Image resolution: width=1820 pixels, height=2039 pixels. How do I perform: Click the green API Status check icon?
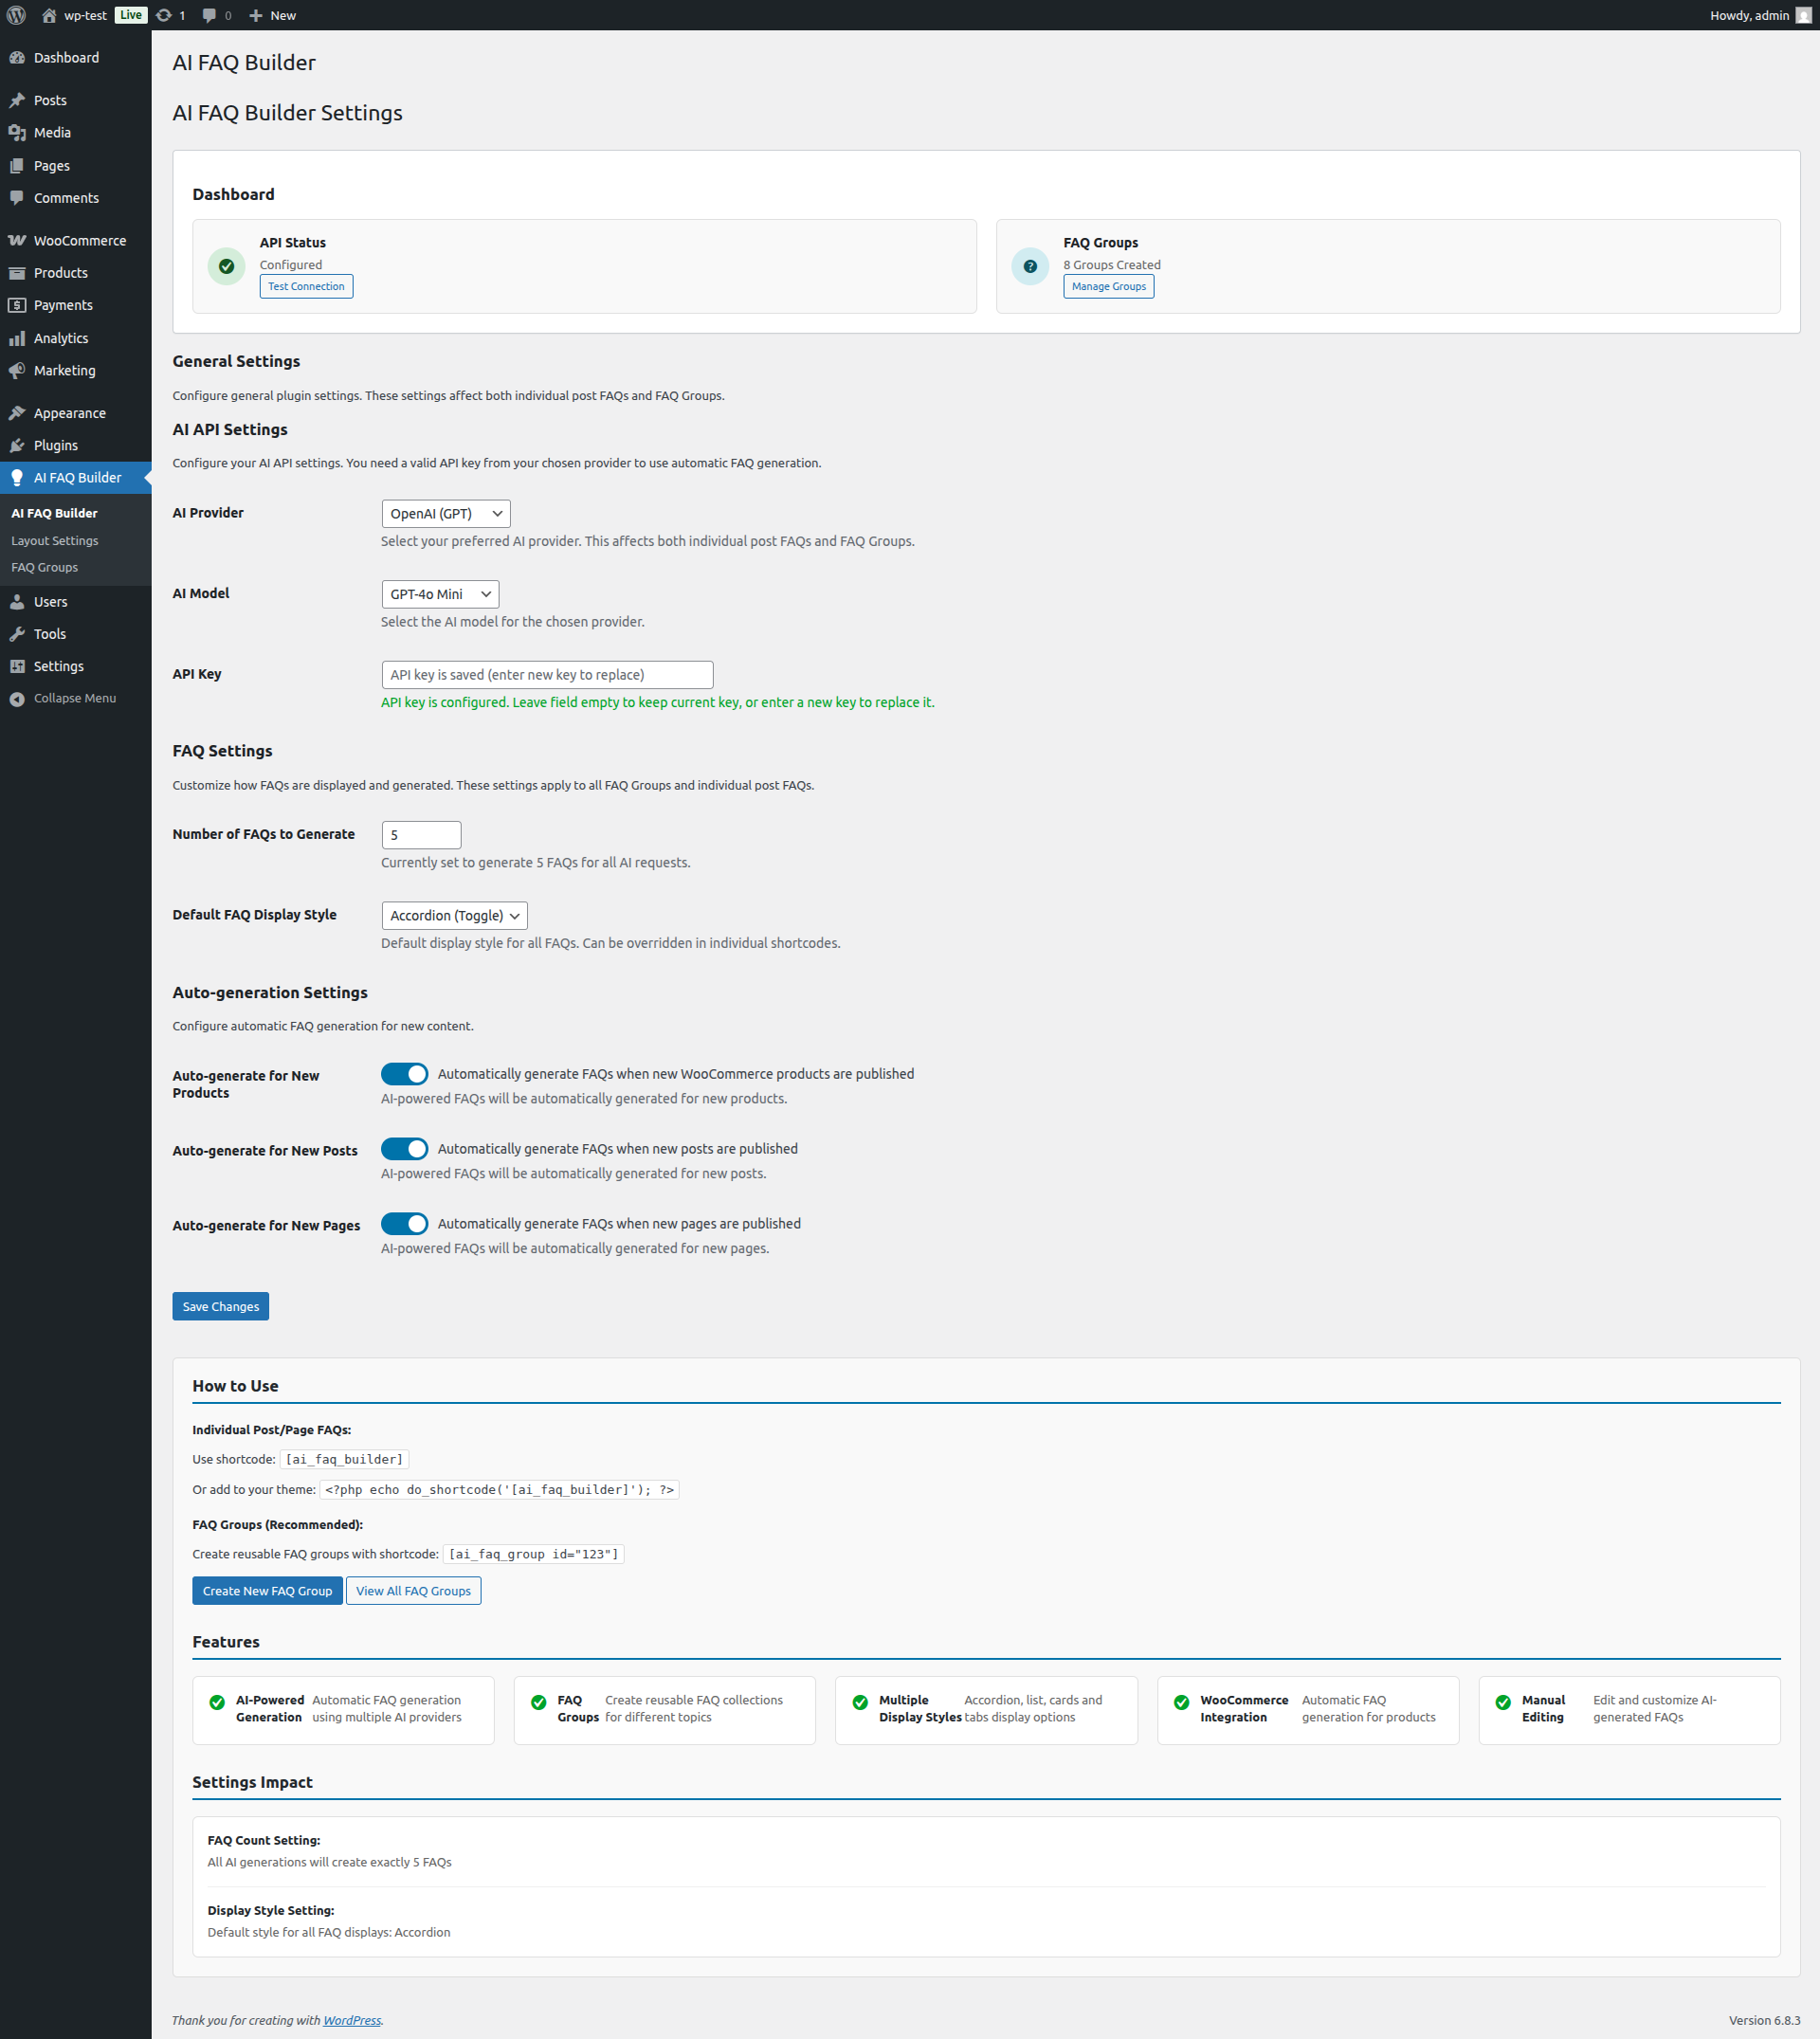226,266
